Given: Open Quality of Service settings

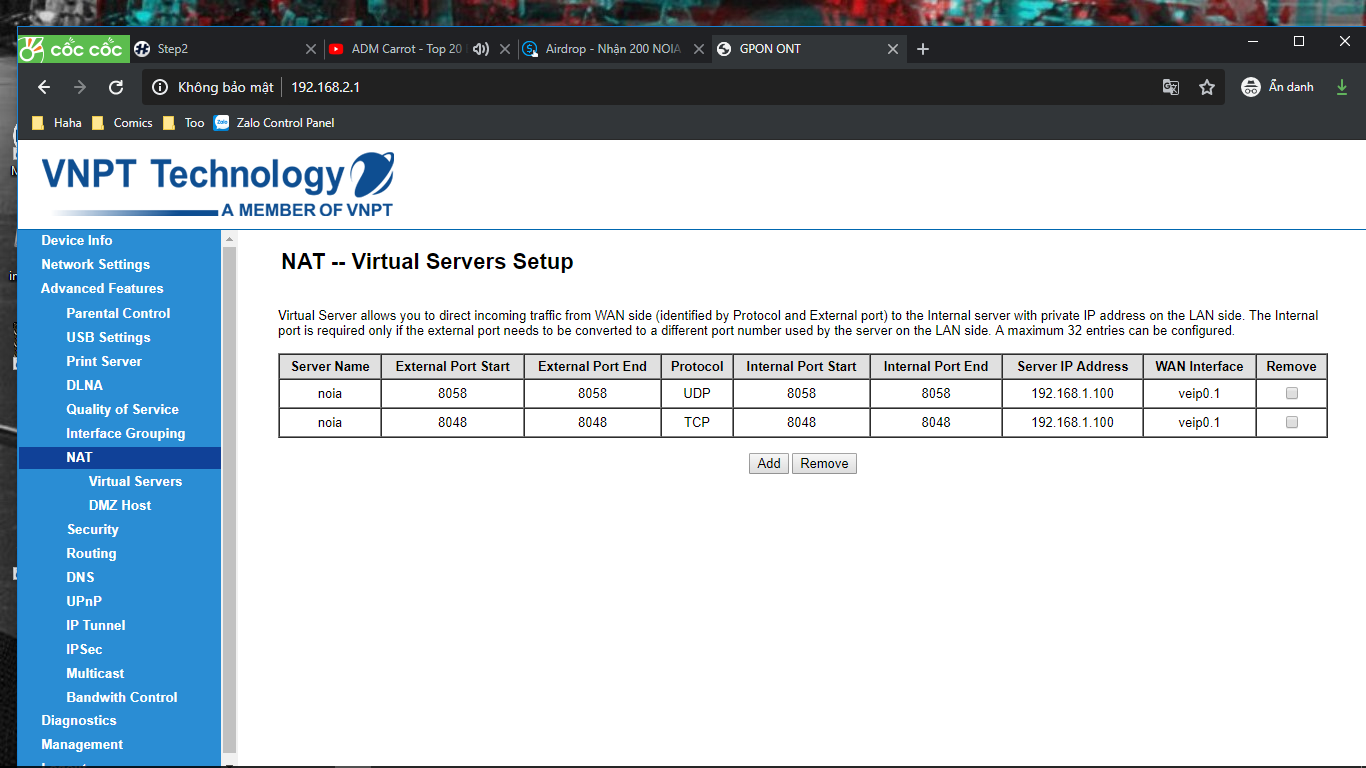Looking at the screenshot, I should pyautogui.click(x=122, y=409).
